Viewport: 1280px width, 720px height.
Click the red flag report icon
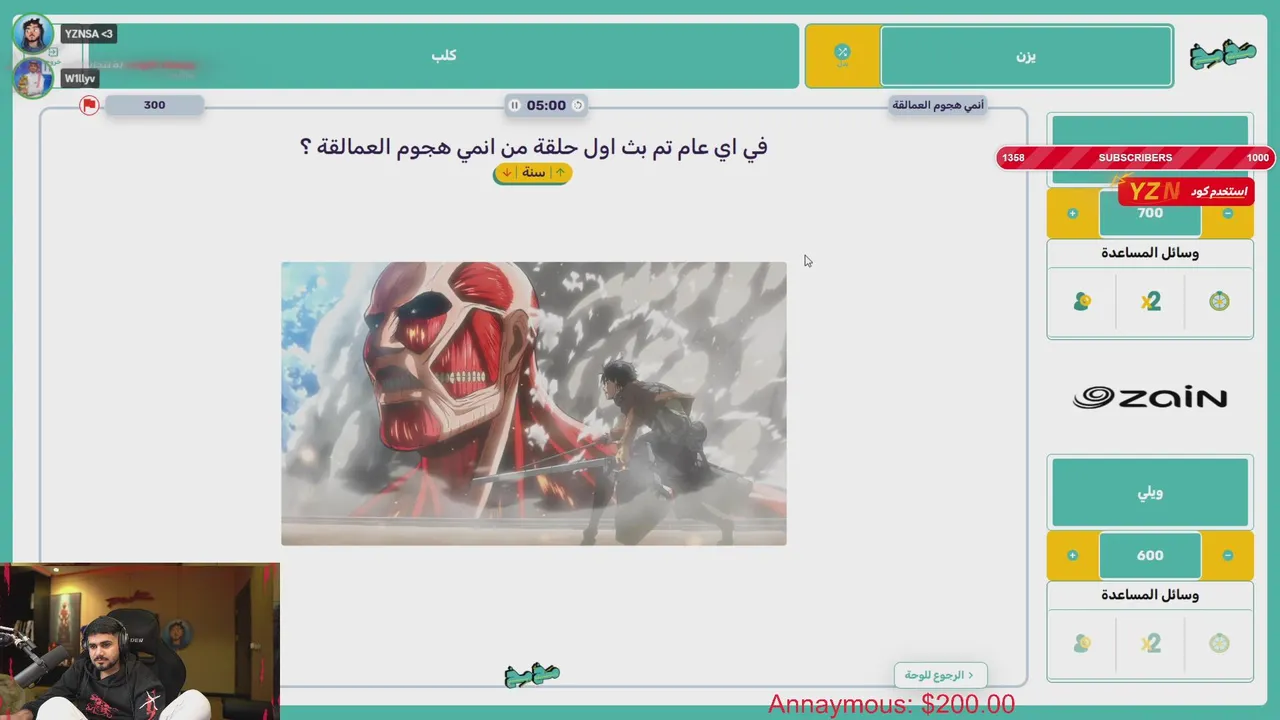click(89, 105)
